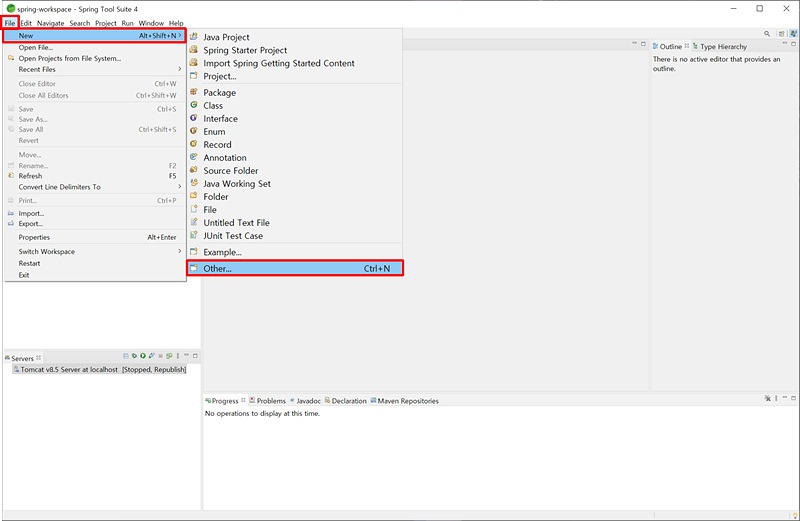This screenshot has width=800, height=521.
Task: Click the purple Interface icon
Action: (194, 118)
